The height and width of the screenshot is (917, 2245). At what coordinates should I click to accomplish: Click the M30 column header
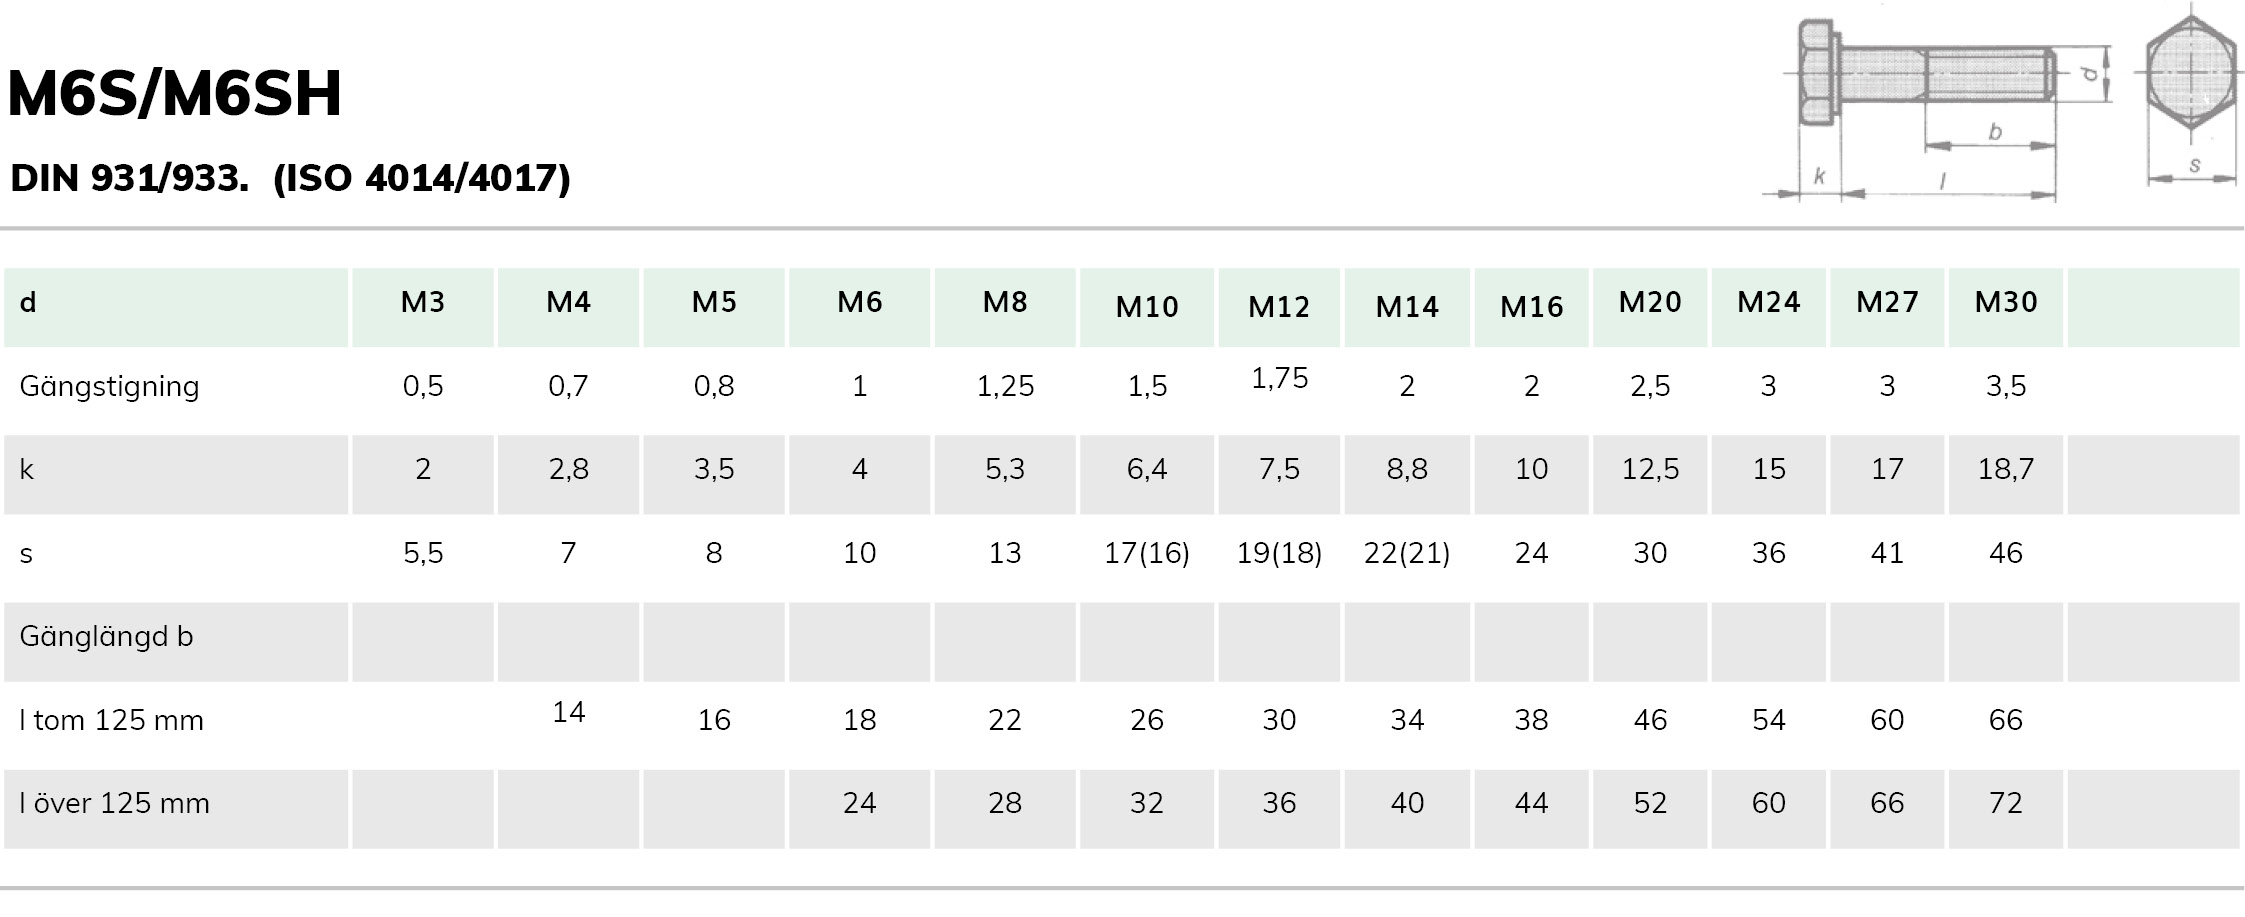[x=2006, y=302]
